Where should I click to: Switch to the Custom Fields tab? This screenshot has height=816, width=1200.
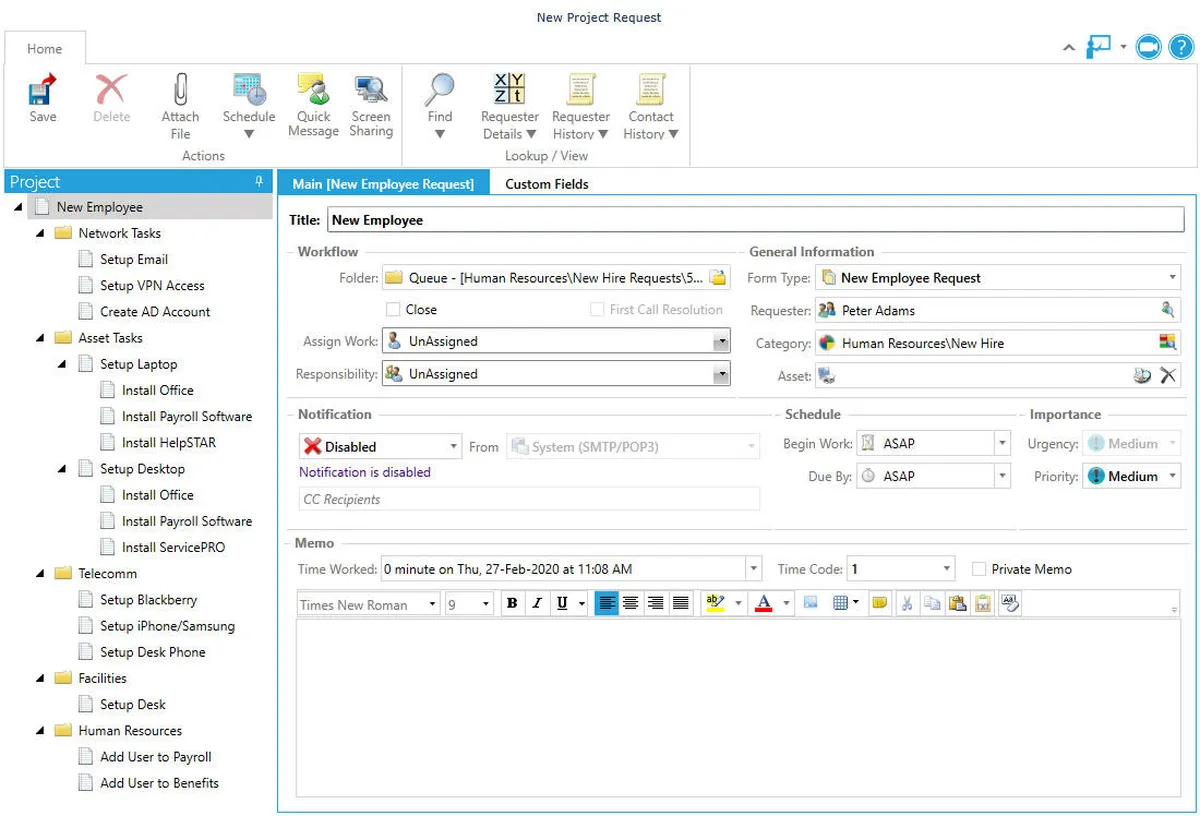pos(546,184)
